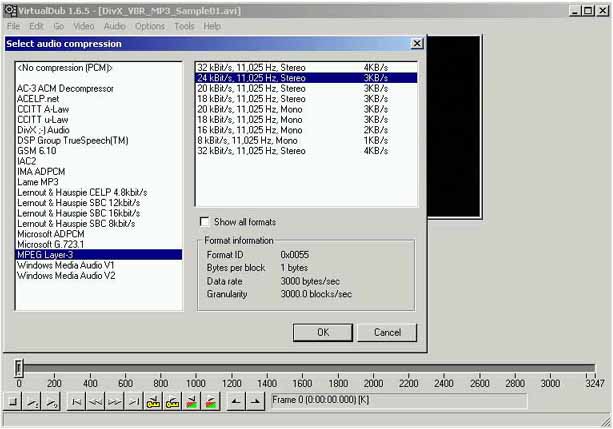
Task: Step forward one frame
Action: 115,402
